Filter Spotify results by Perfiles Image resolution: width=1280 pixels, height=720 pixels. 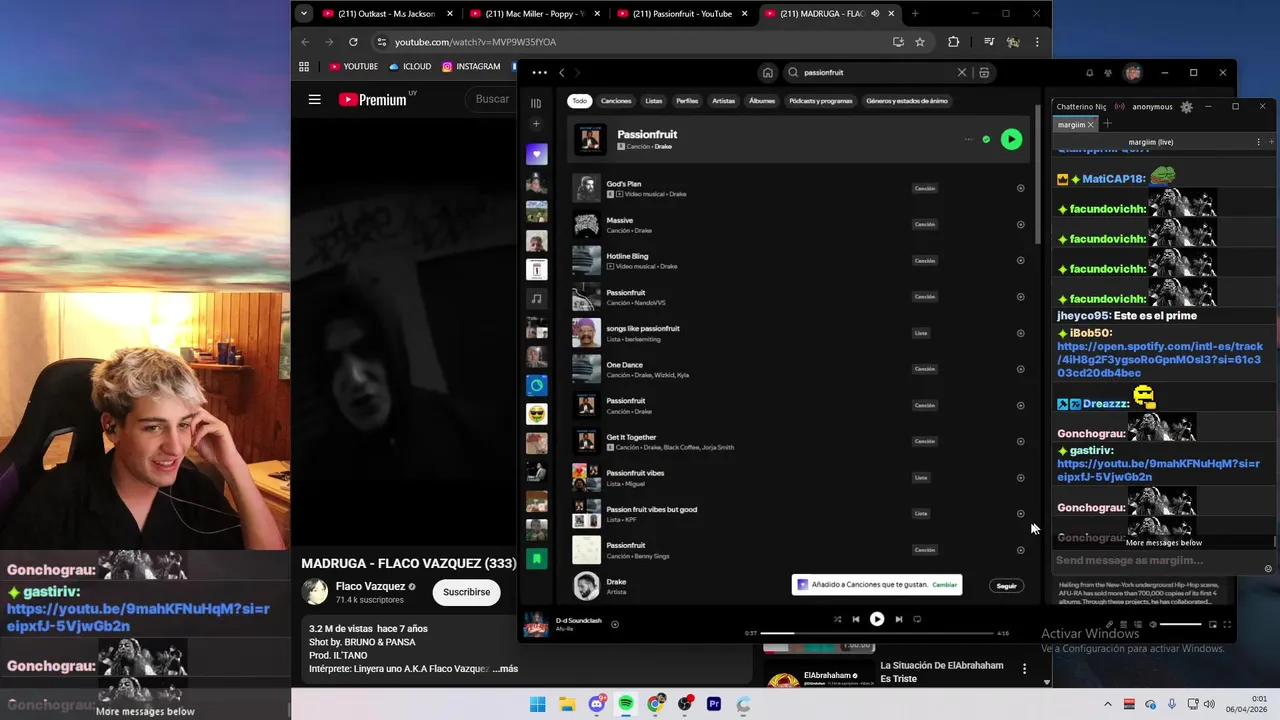point(687,101)
